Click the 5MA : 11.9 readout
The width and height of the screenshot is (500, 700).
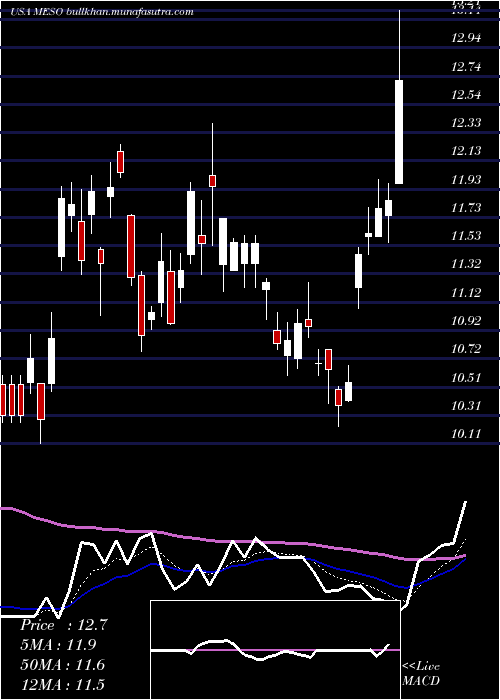(x=58, y=645)
